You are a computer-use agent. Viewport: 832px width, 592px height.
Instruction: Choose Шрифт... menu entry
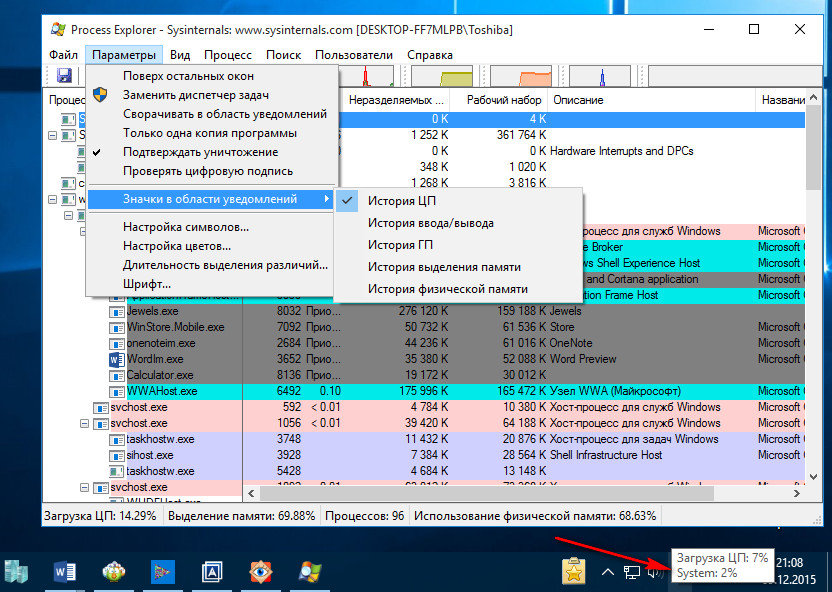212,284
